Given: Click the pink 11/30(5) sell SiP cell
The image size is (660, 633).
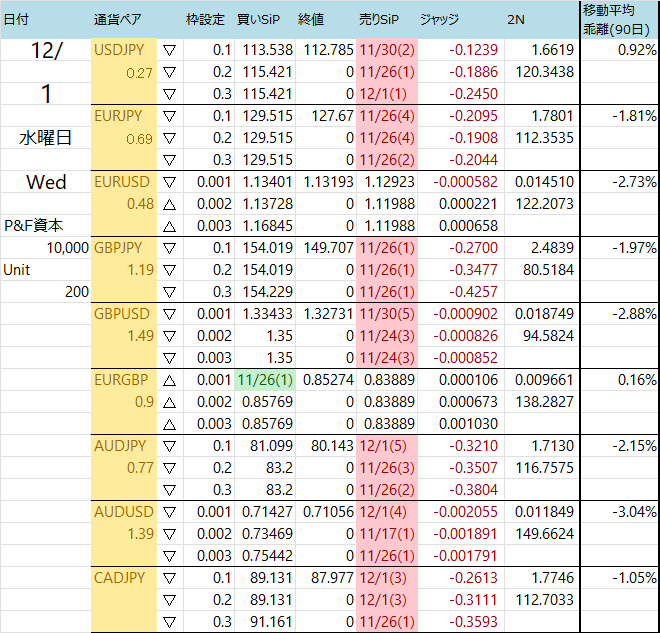Looking at the screenshot, I should pos(387,314).
